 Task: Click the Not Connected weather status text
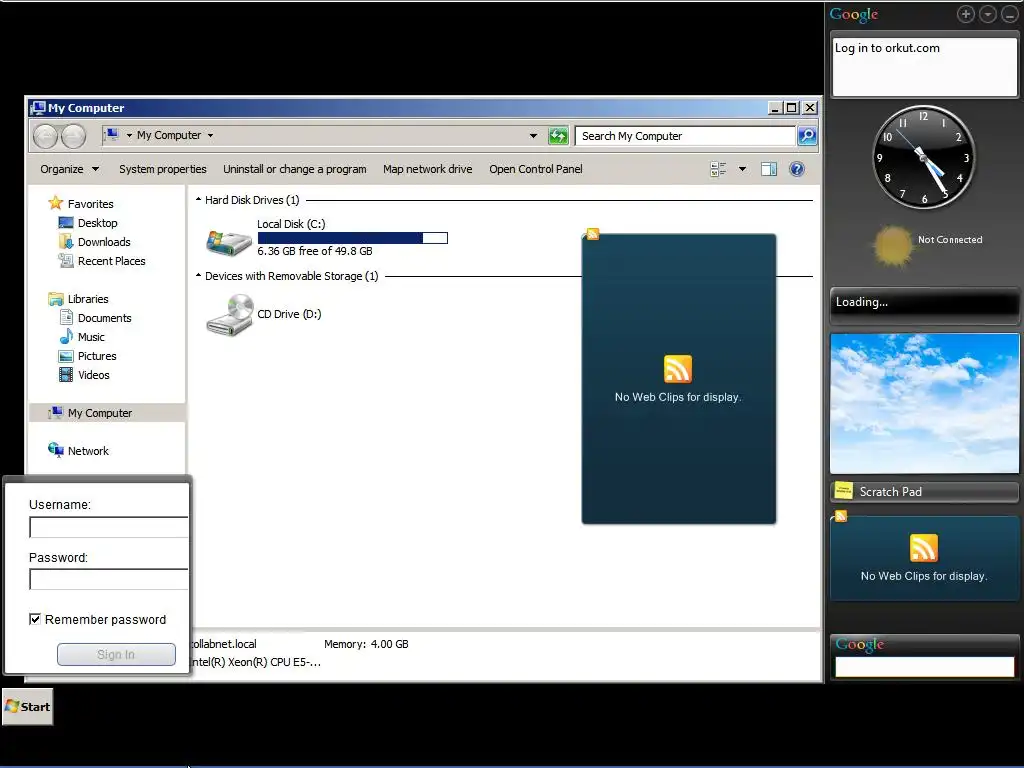[950, 240]
